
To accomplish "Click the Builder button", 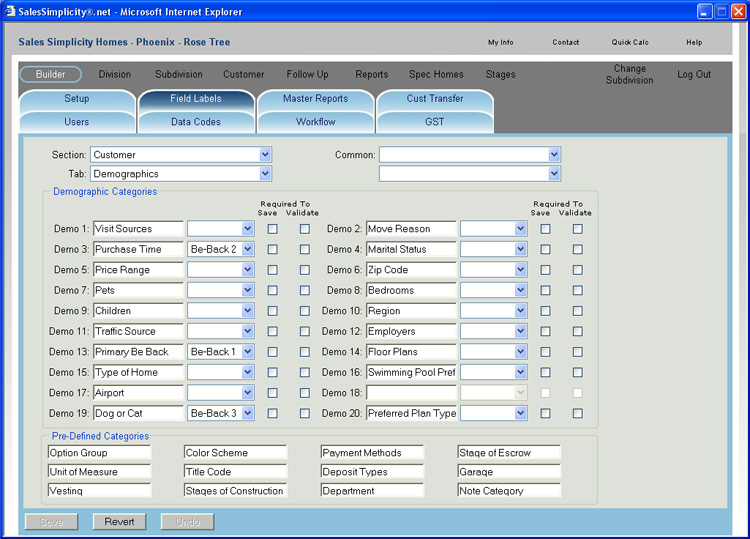I will point(50,75).
